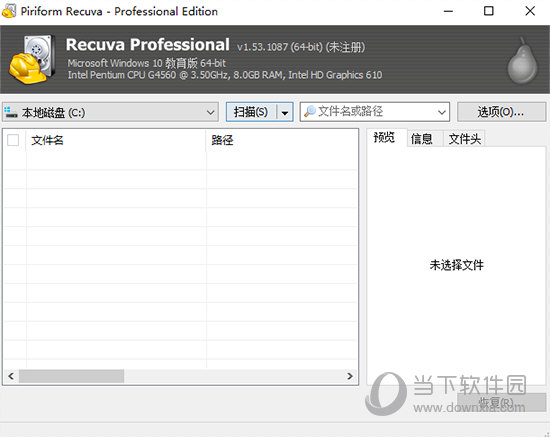Viewport: 550px width, 437px height.
Task: Click the Piriform pear logo icon
Action: [523, 60]
